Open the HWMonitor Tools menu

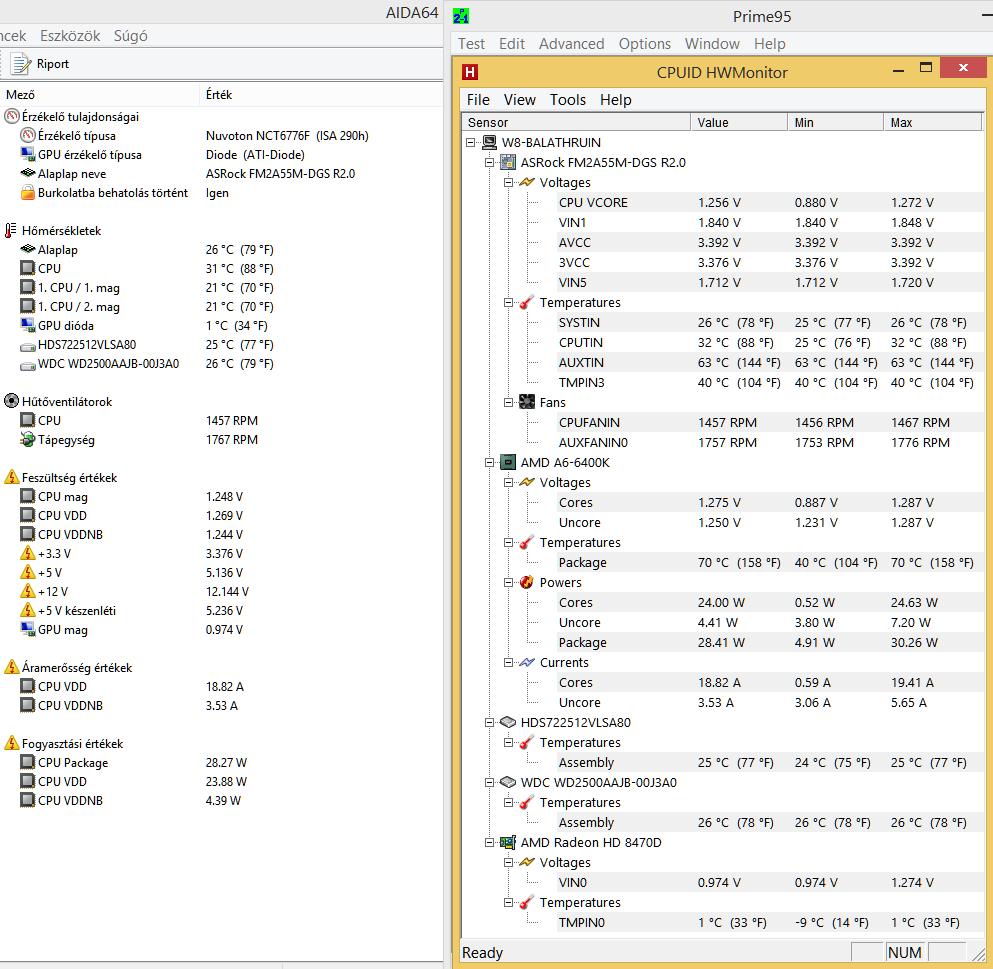tap(567, 100)
